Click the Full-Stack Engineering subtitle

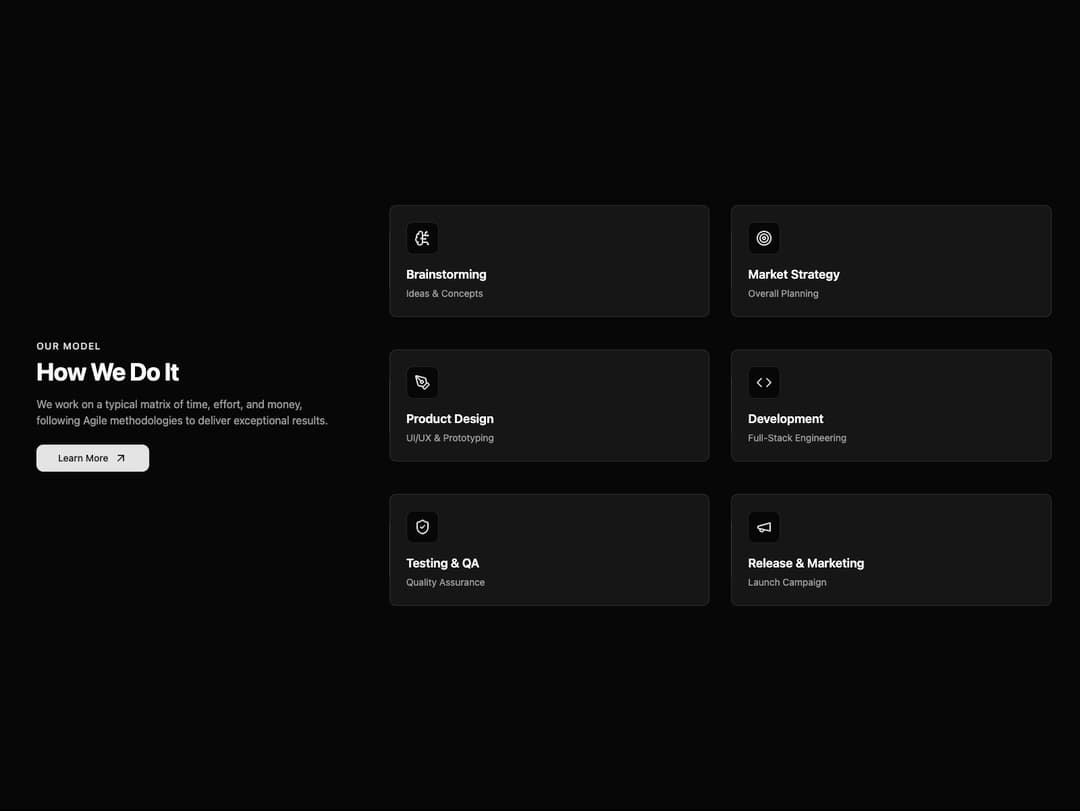coord(797,438)
